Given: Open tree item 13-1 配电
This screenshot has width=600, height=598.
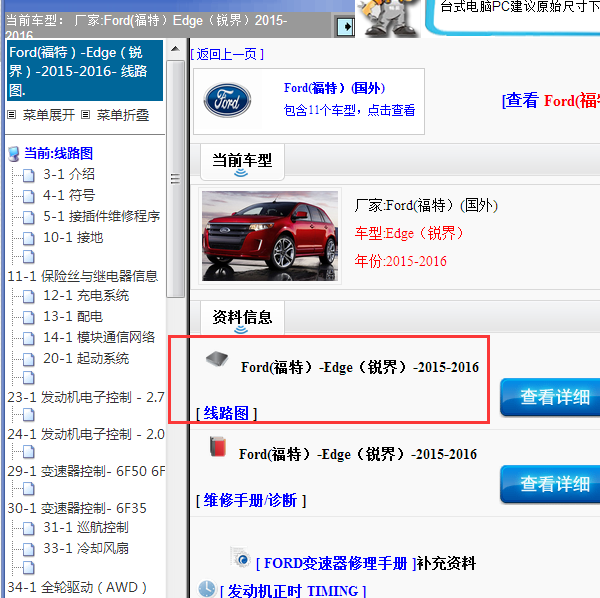Looking at the screenshot, I should (73, 316).
